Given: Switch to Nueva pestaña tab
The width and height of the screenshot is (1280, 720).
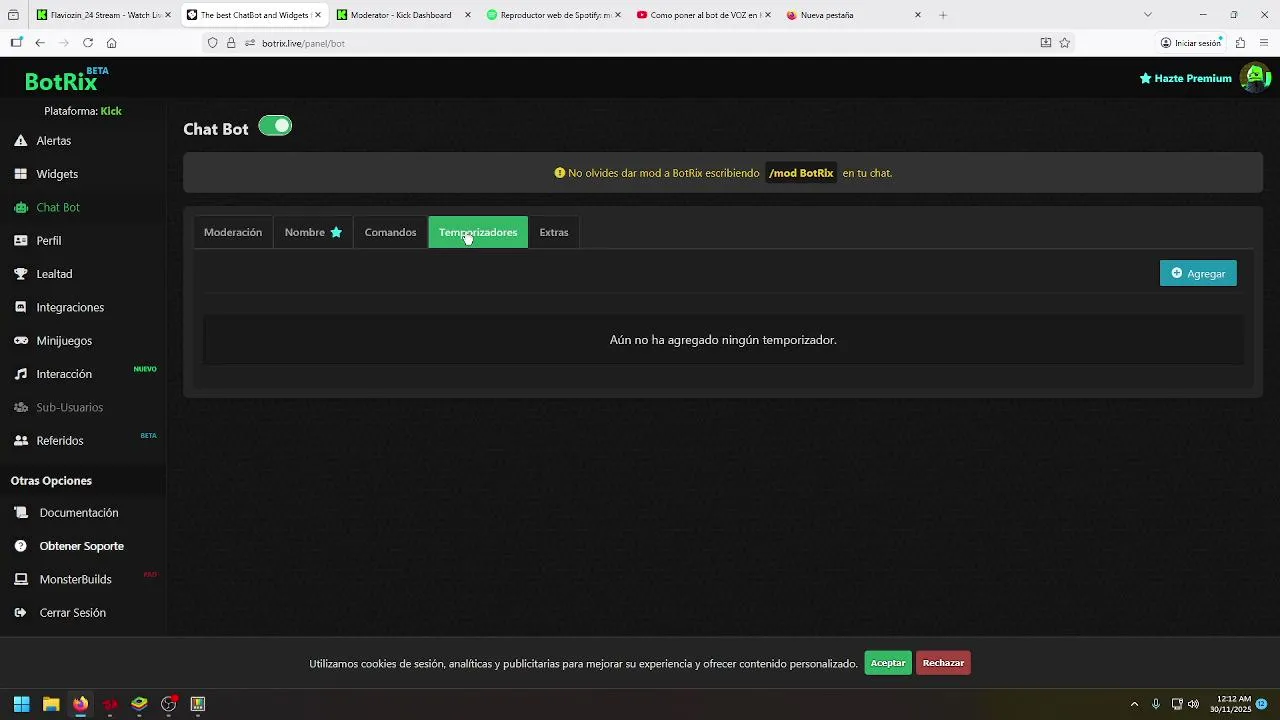Looking at the screenshot, I should coord(854,15).
